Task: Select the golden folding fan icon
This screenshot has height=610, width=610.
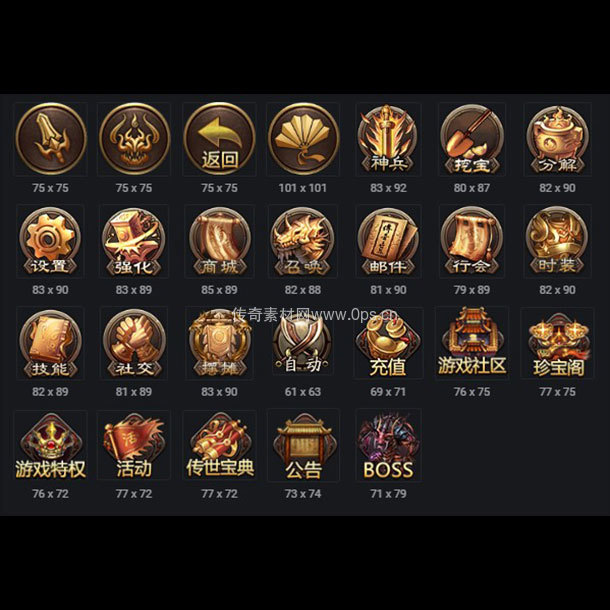Action: point(303,139)
